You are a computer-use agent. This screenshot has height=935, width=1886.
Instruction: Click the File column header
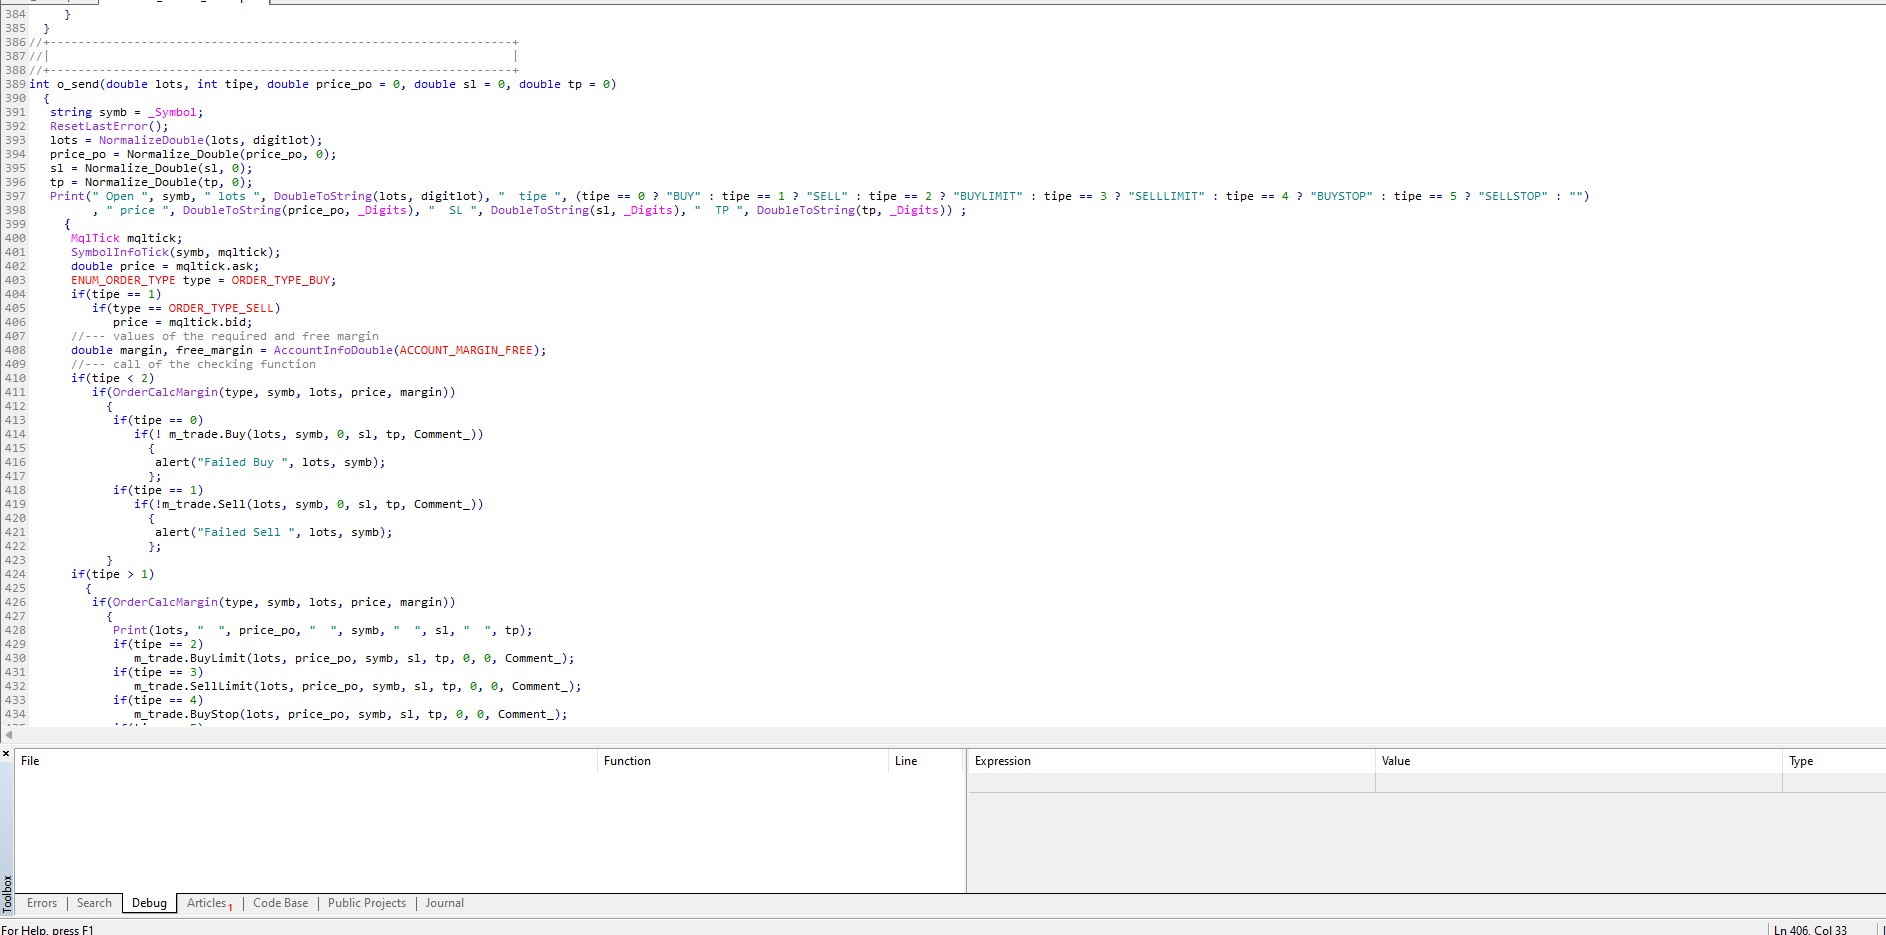(x=306, y=761)
